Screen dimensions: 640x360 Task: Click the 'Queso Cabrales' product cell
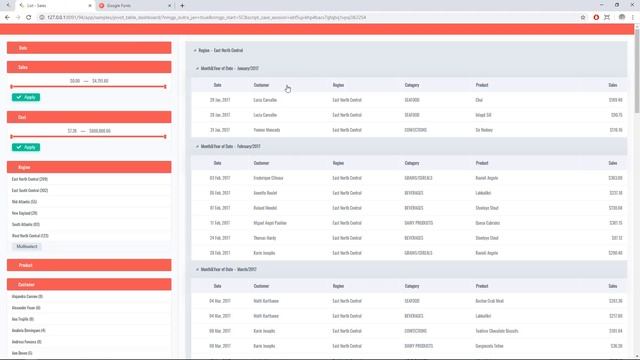487,223
